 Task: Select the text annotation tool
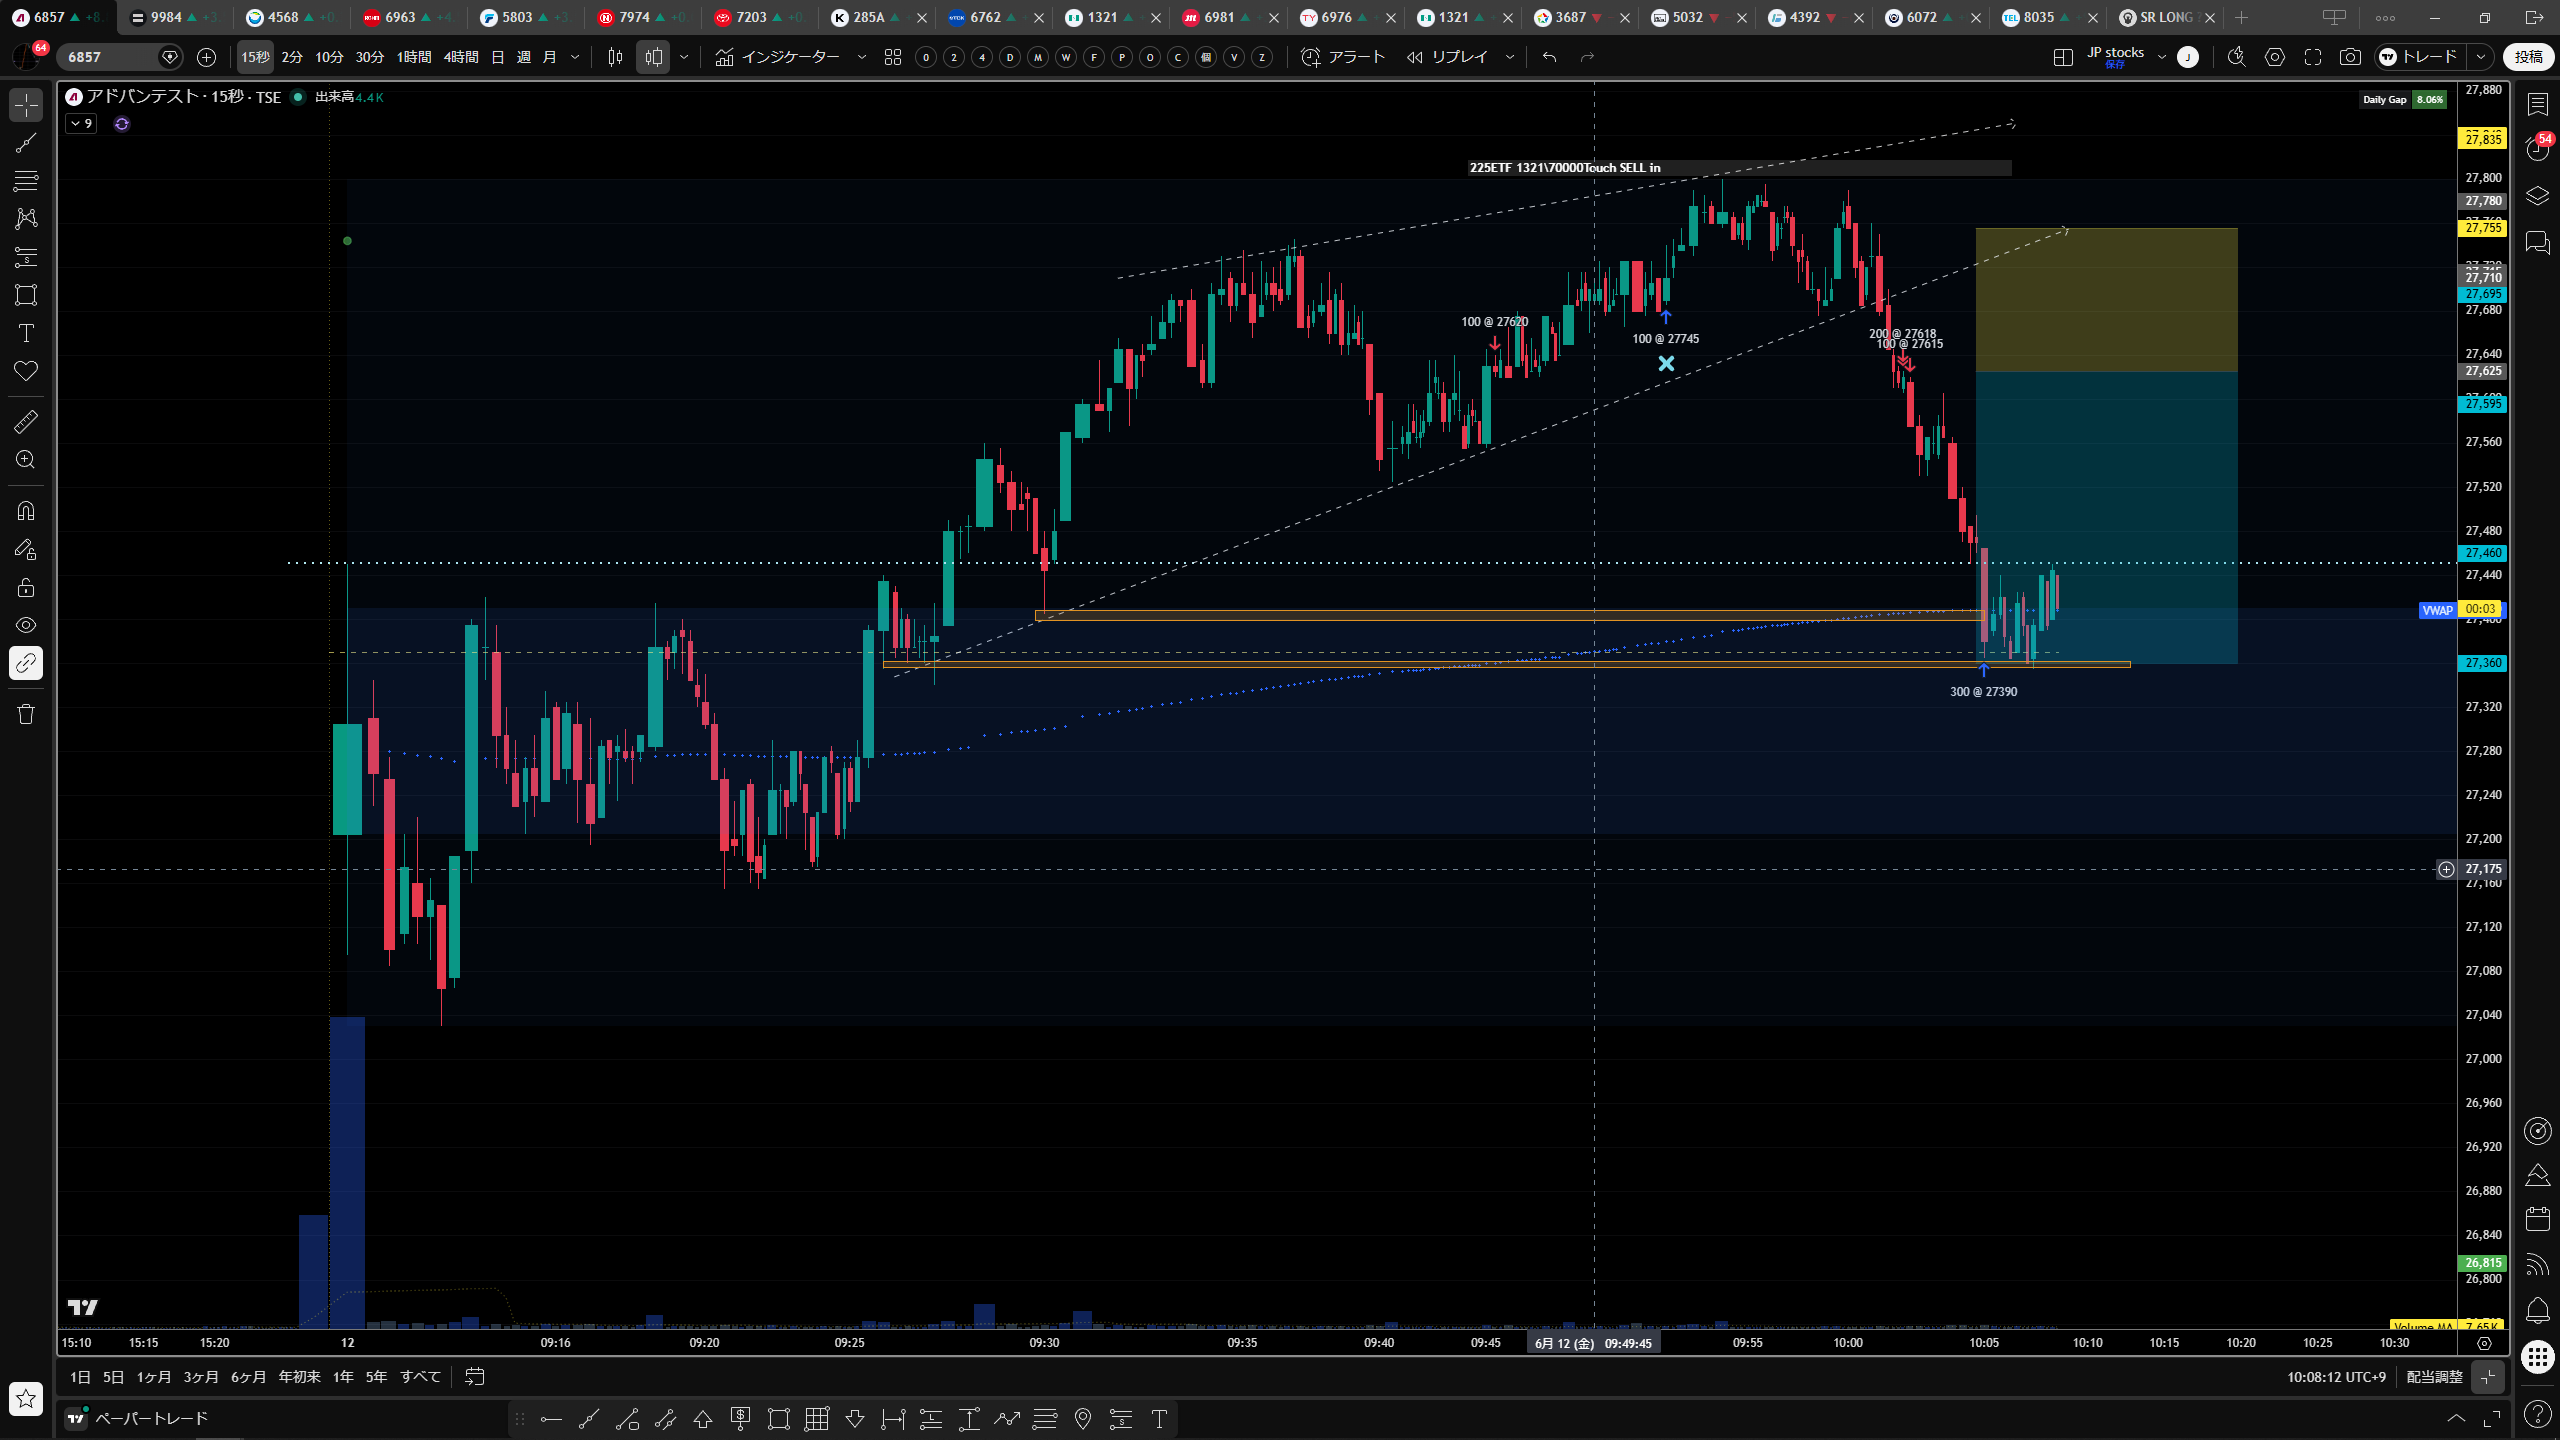click(26, 333)
